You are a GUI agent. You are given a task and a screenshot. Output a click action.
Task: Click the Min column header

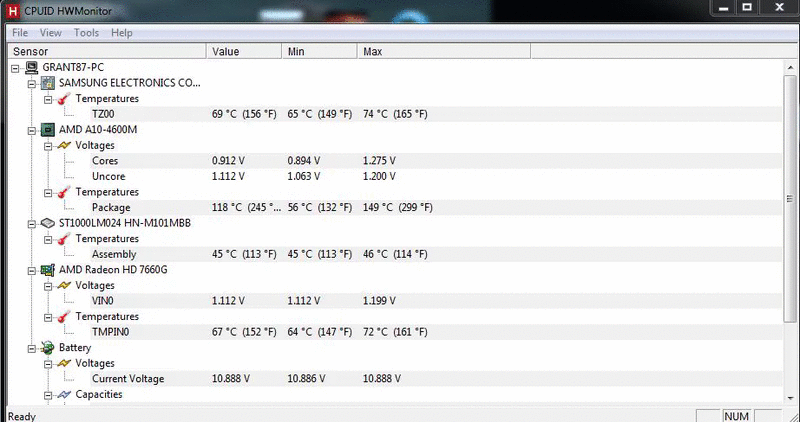tap(319, 51)
